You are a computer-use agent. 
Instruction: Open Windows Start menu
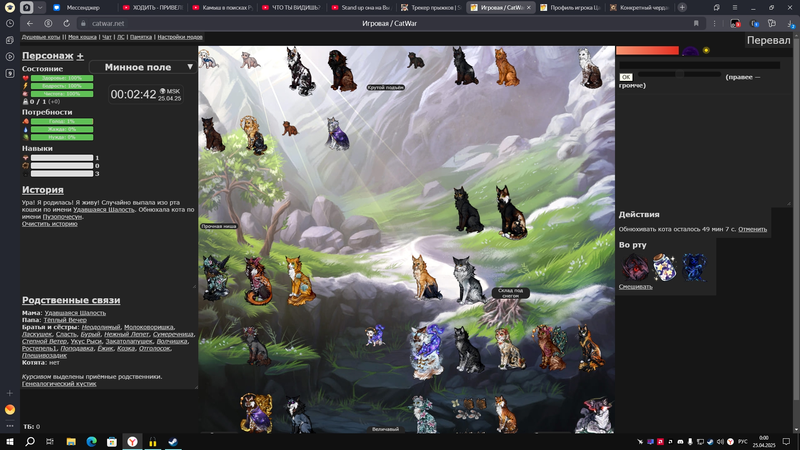[10, 442]
